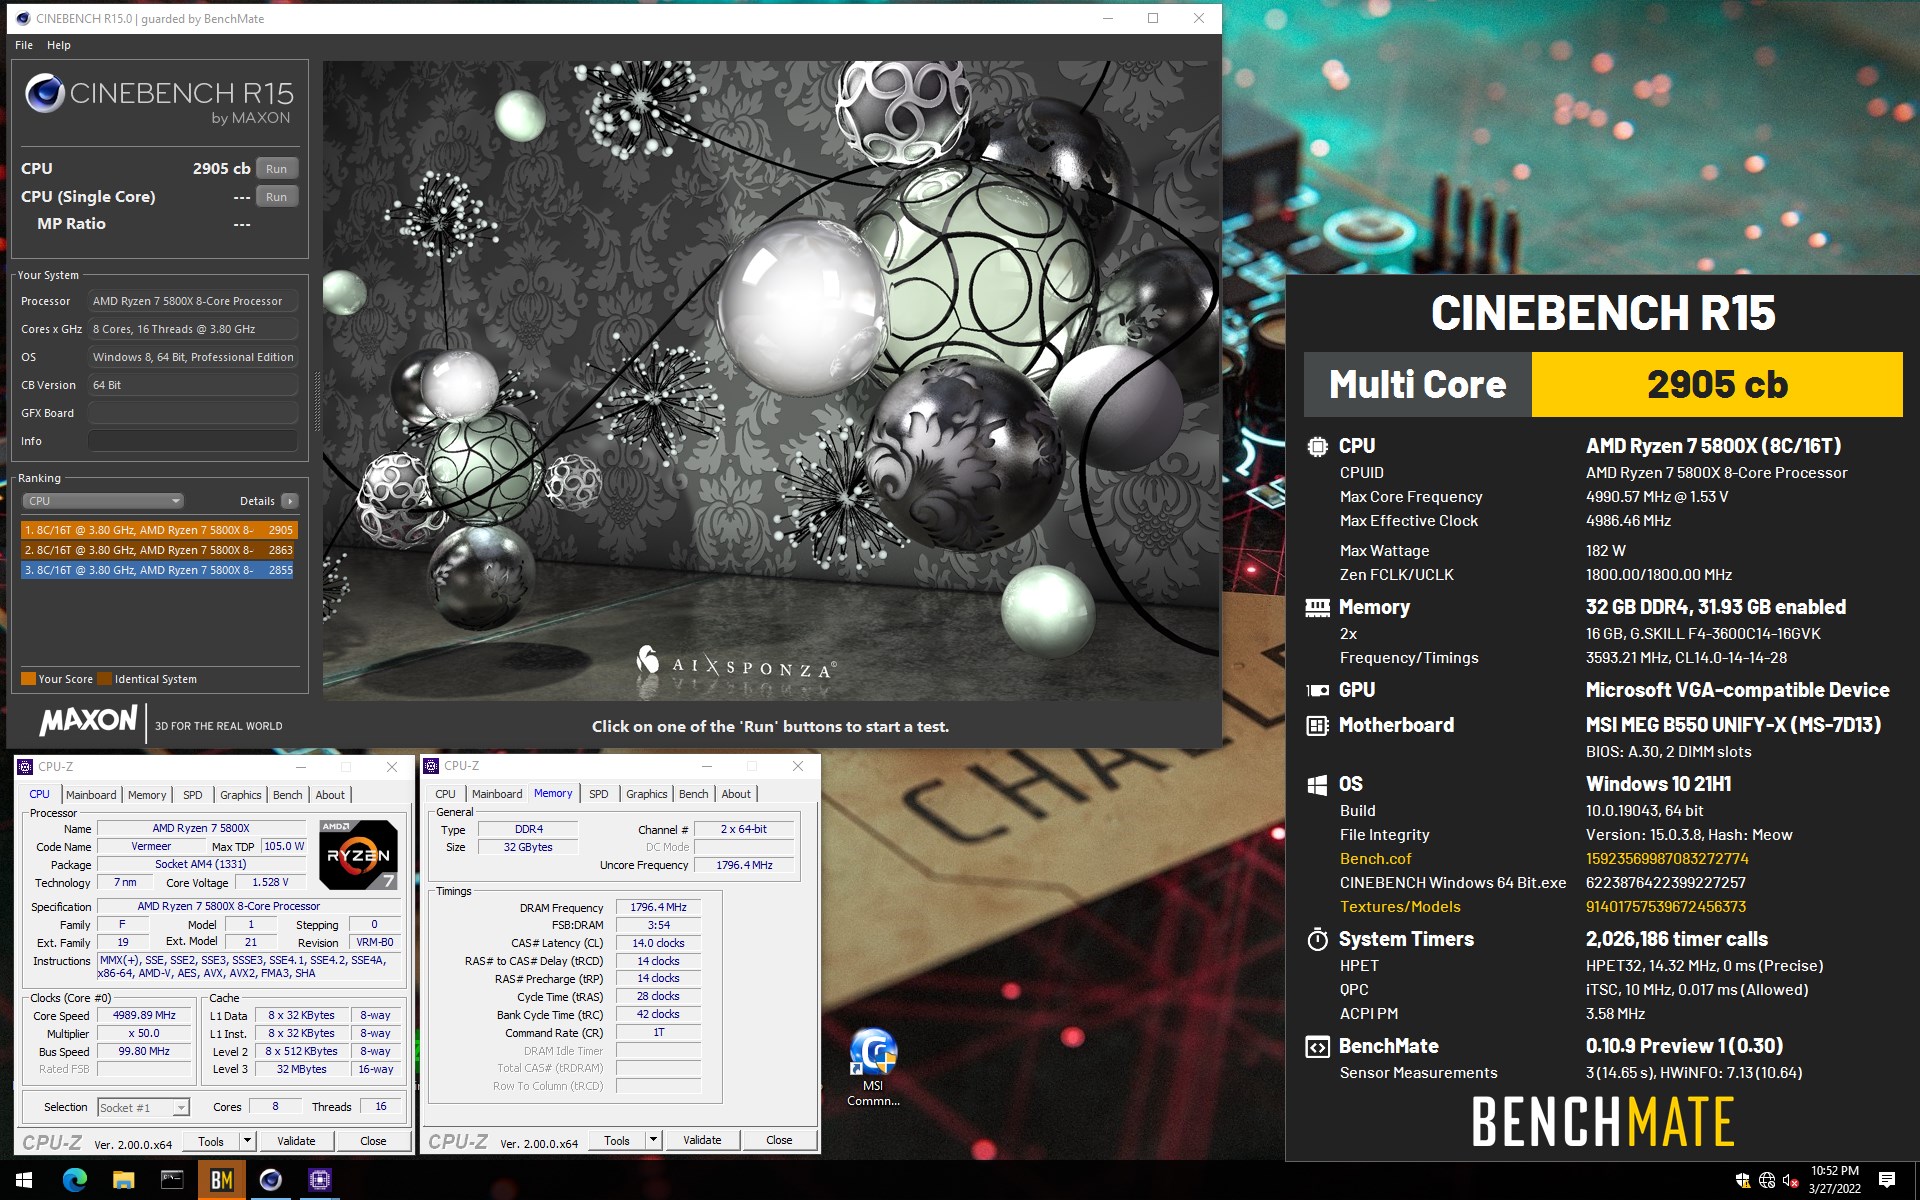The height and width of the screenshot is (1200, 1920).
Task: Click the yellow 2905 cb score box
Action: 1717,385
